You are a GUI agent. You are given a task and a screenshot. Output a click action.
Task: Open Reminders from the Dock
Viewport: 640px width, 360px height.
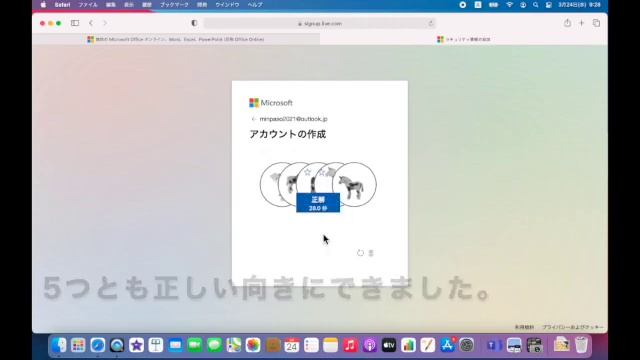tap(311, 345)
